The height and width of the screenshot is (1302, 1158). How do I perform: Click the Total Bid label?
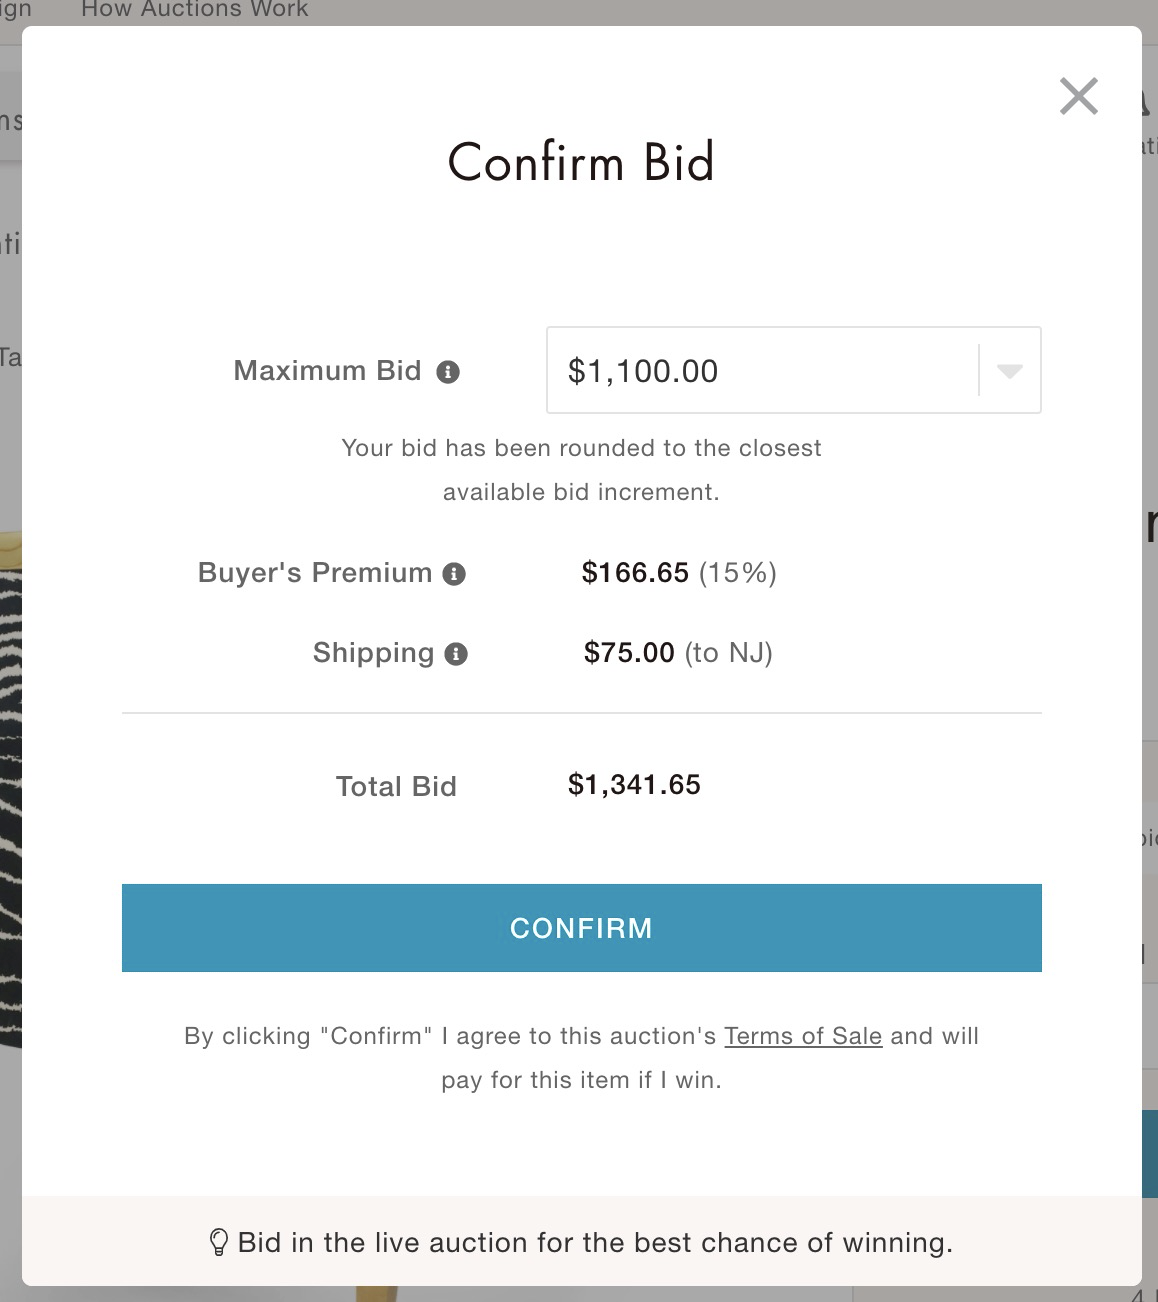[396, 787]
